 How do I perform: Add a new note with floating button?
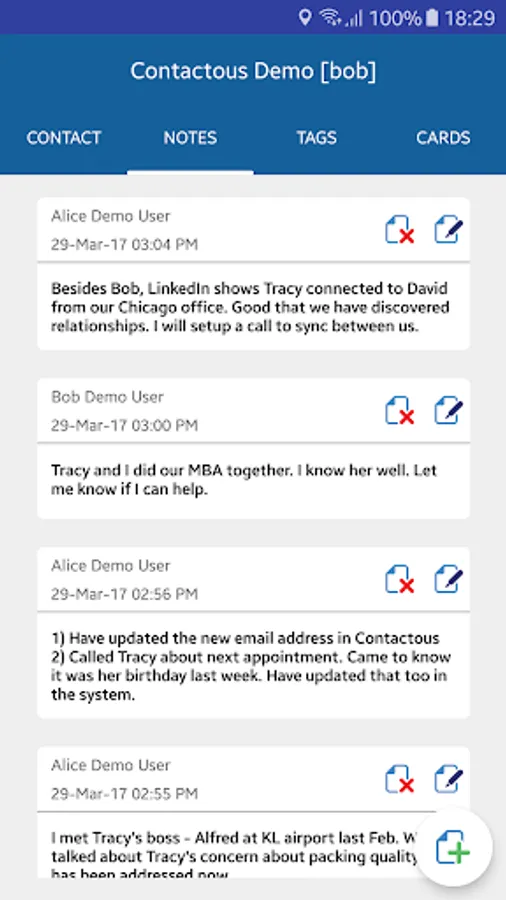(x=453, y=848)
